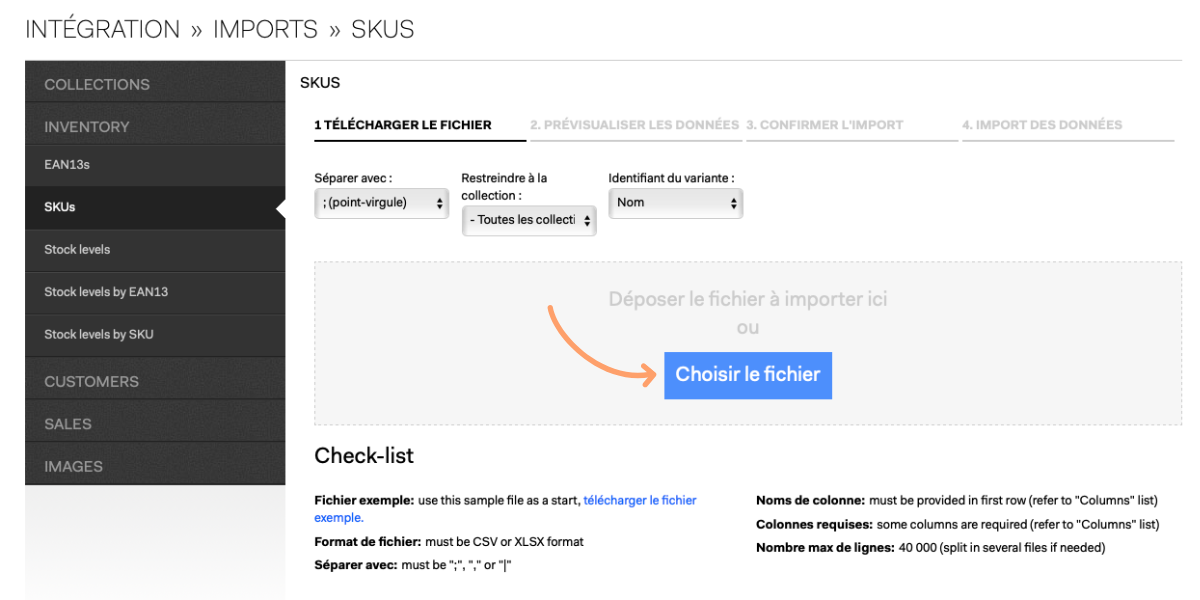Open the Images sidebar section

coord(155,466)
